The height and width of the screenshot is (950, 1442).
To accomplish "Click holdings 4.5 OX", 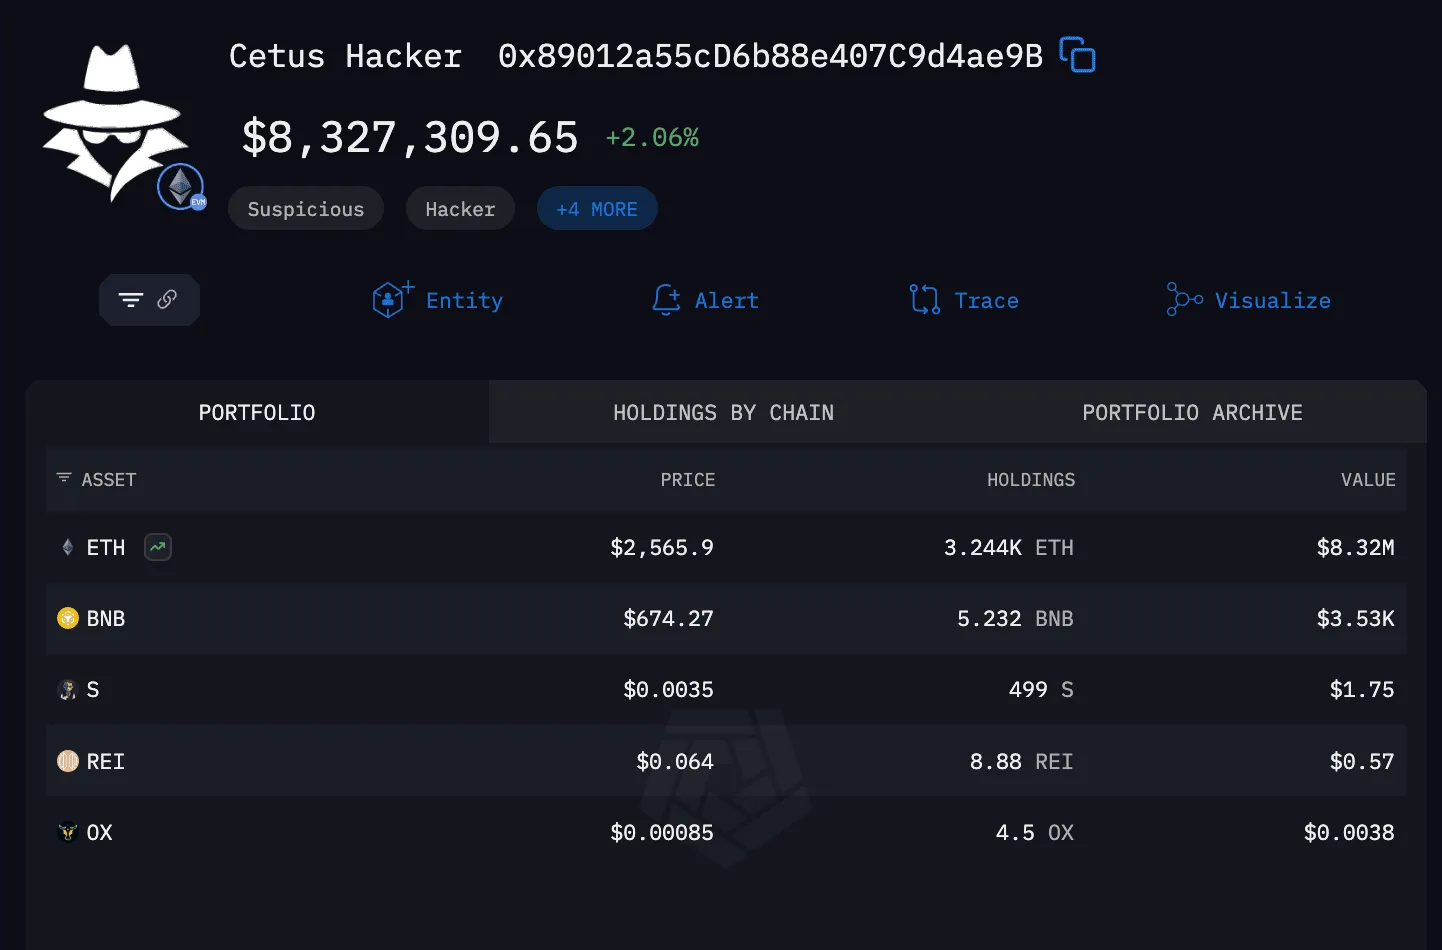I will coord(1035,832).
